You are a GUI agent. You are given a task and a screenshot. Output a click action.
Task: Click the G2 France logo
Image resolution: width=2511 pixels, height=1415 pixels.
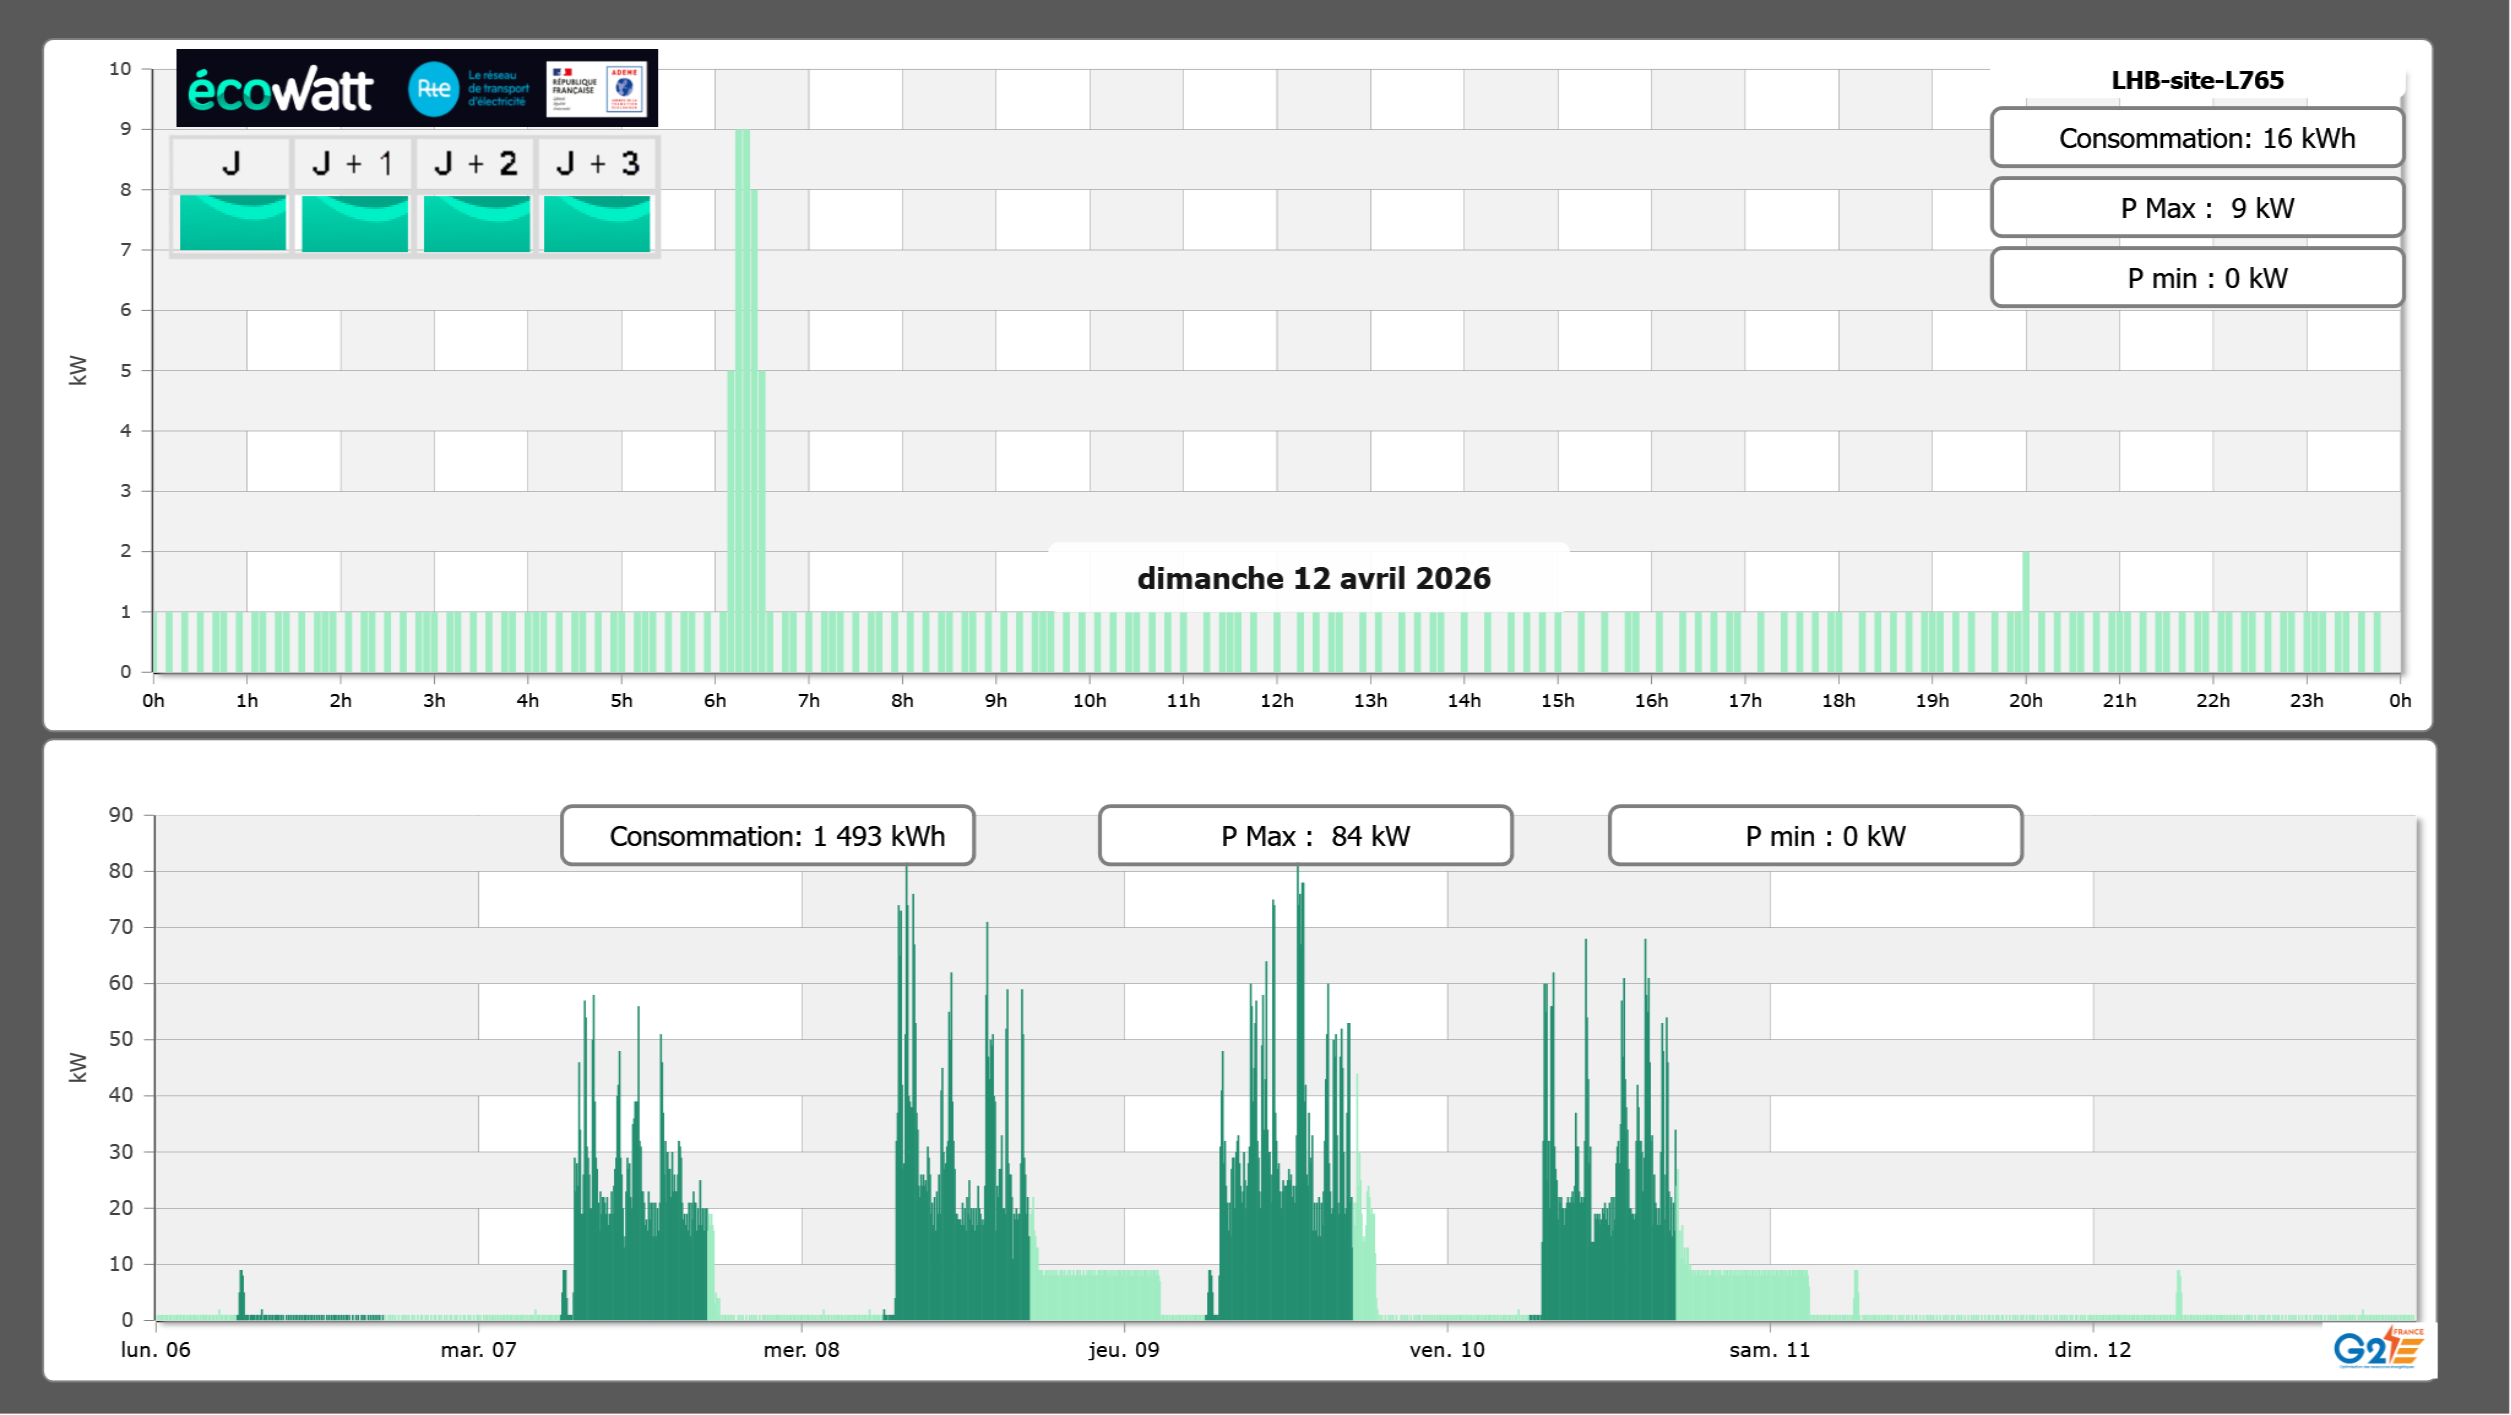point(2377,1348)
